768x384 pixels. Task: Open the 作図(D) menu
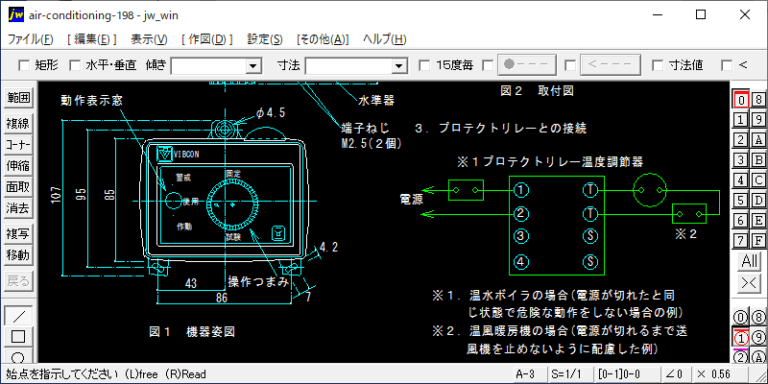click(207, 40)
